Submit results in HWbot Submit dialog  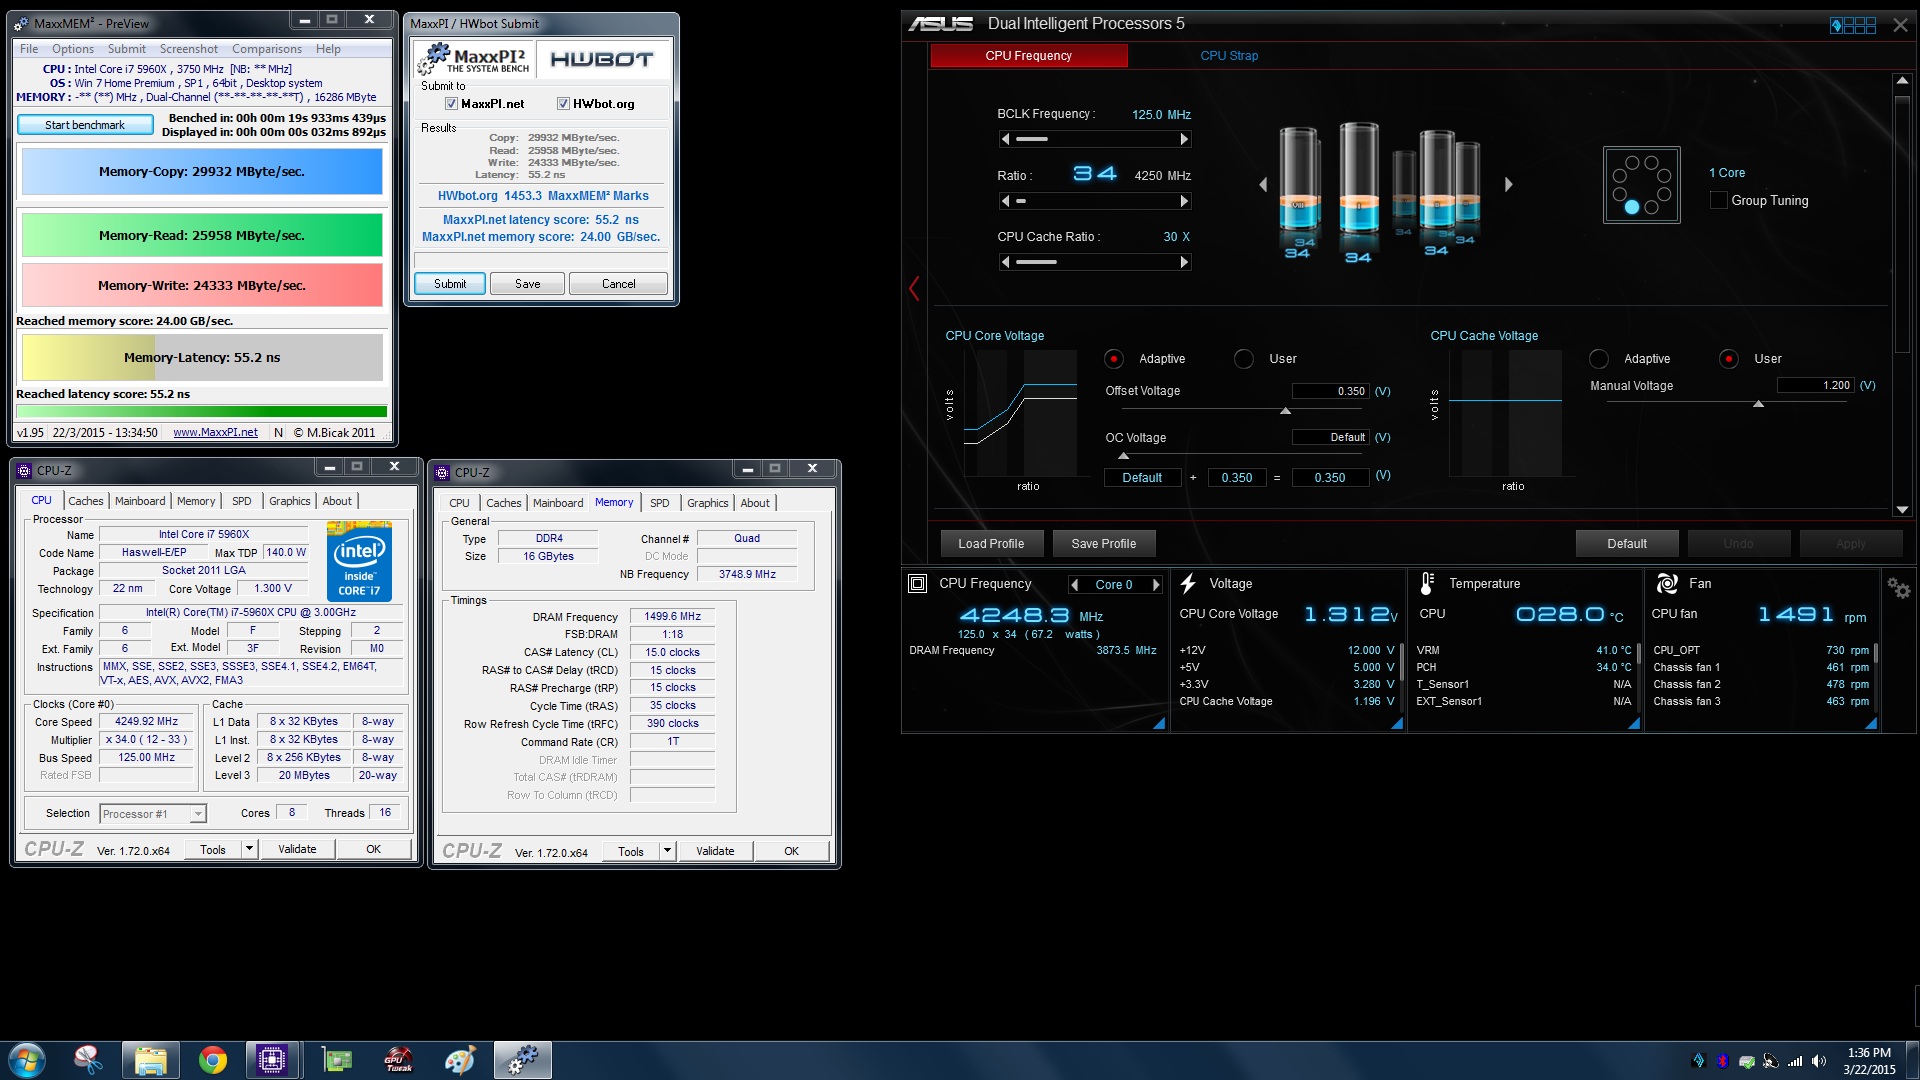(450, 284)
